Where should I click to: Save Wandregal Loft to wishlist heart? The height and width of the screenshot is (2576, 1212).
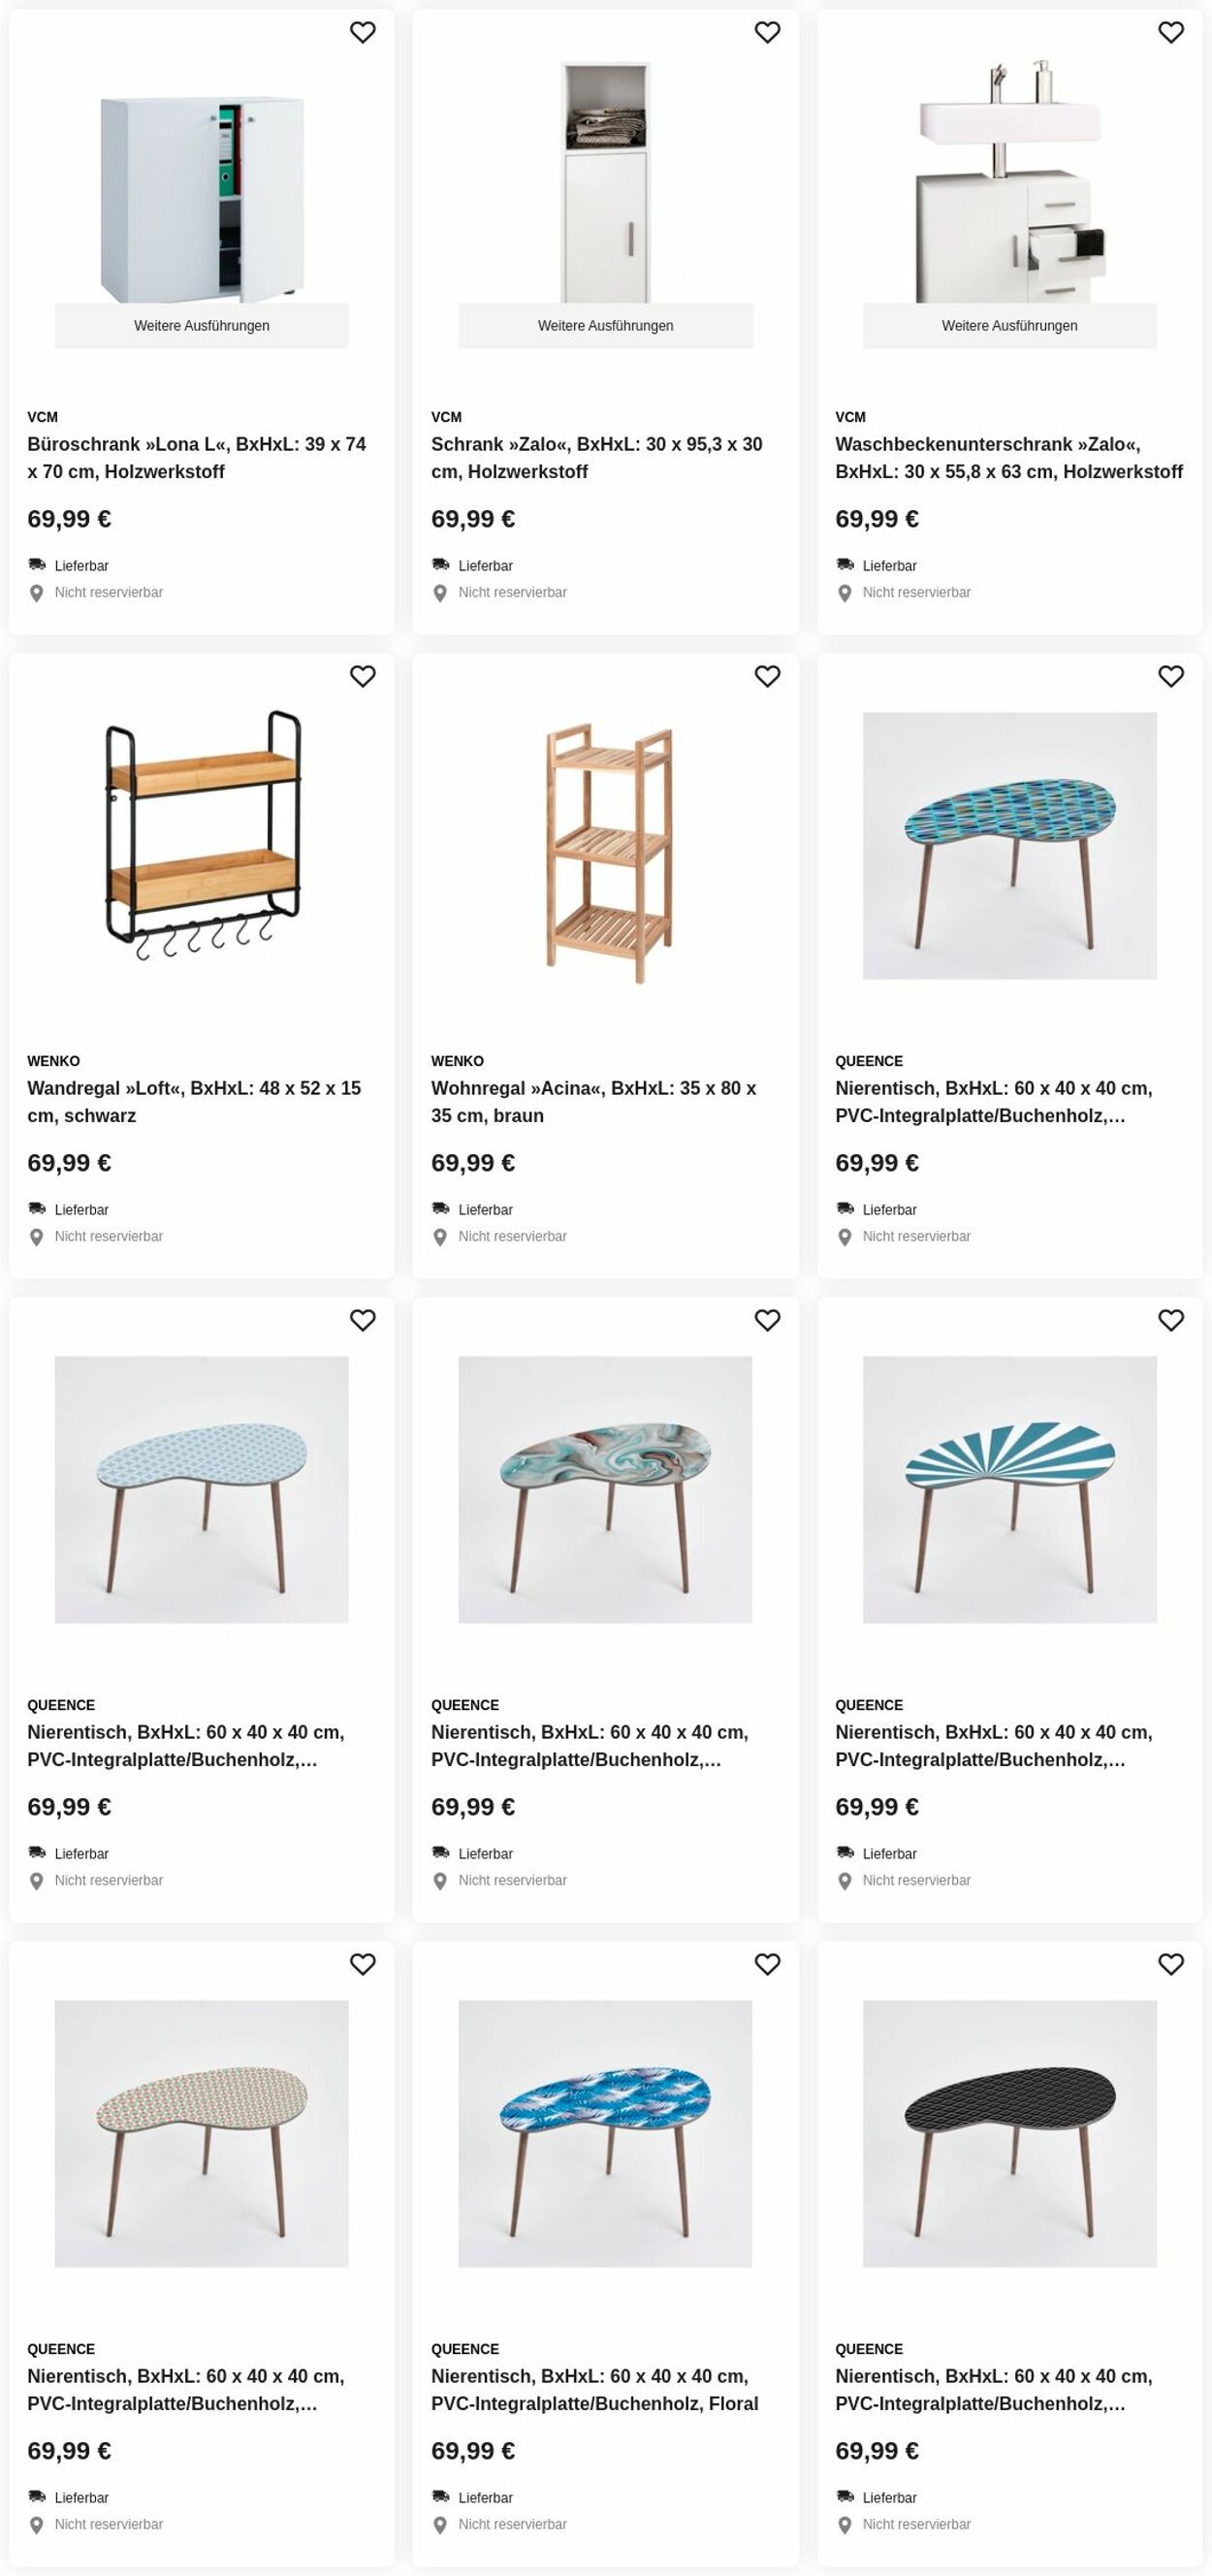click(362, 677)
